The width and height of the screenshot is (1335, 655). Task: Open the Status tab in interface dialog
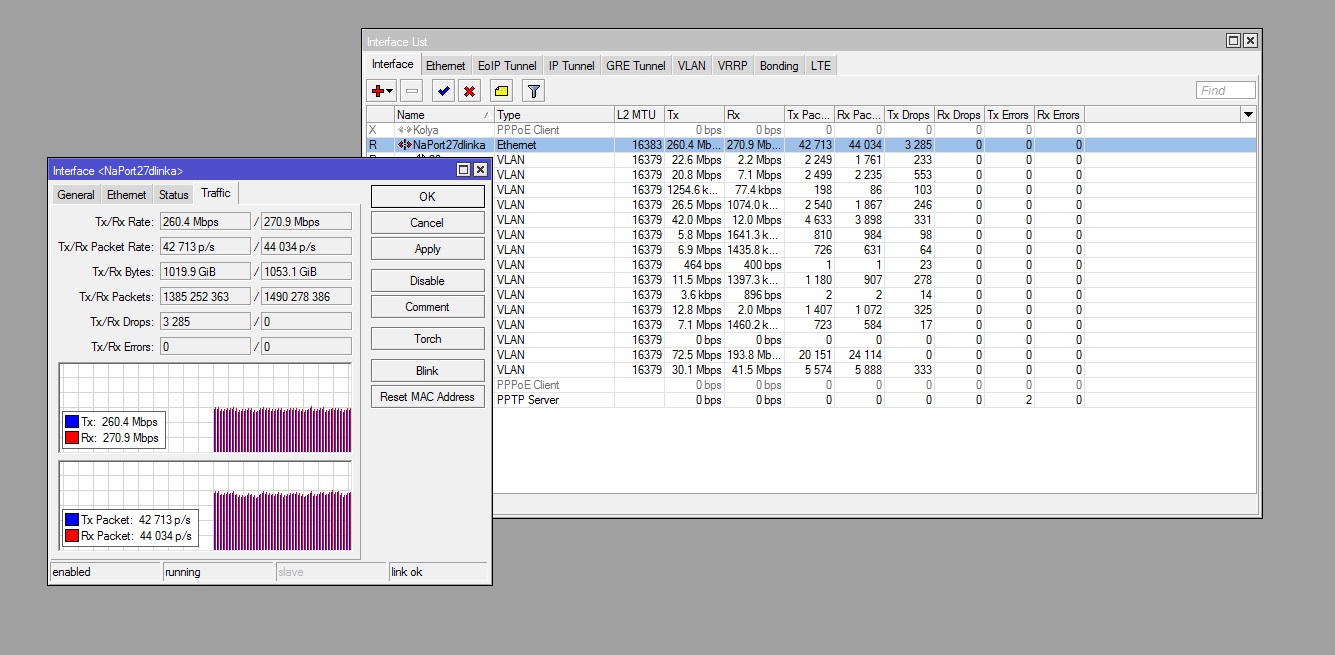[173, 195]
